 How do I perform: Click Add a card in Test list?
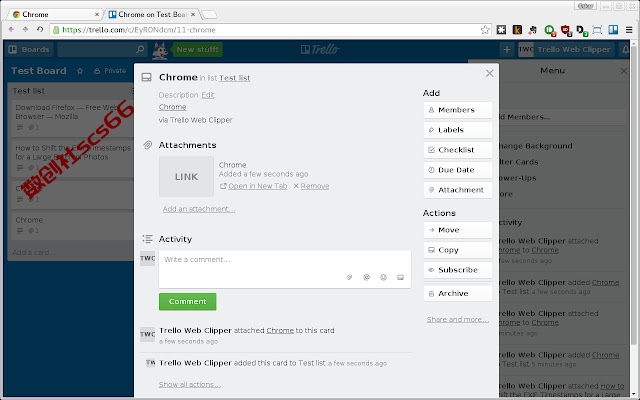click(34, 252)
